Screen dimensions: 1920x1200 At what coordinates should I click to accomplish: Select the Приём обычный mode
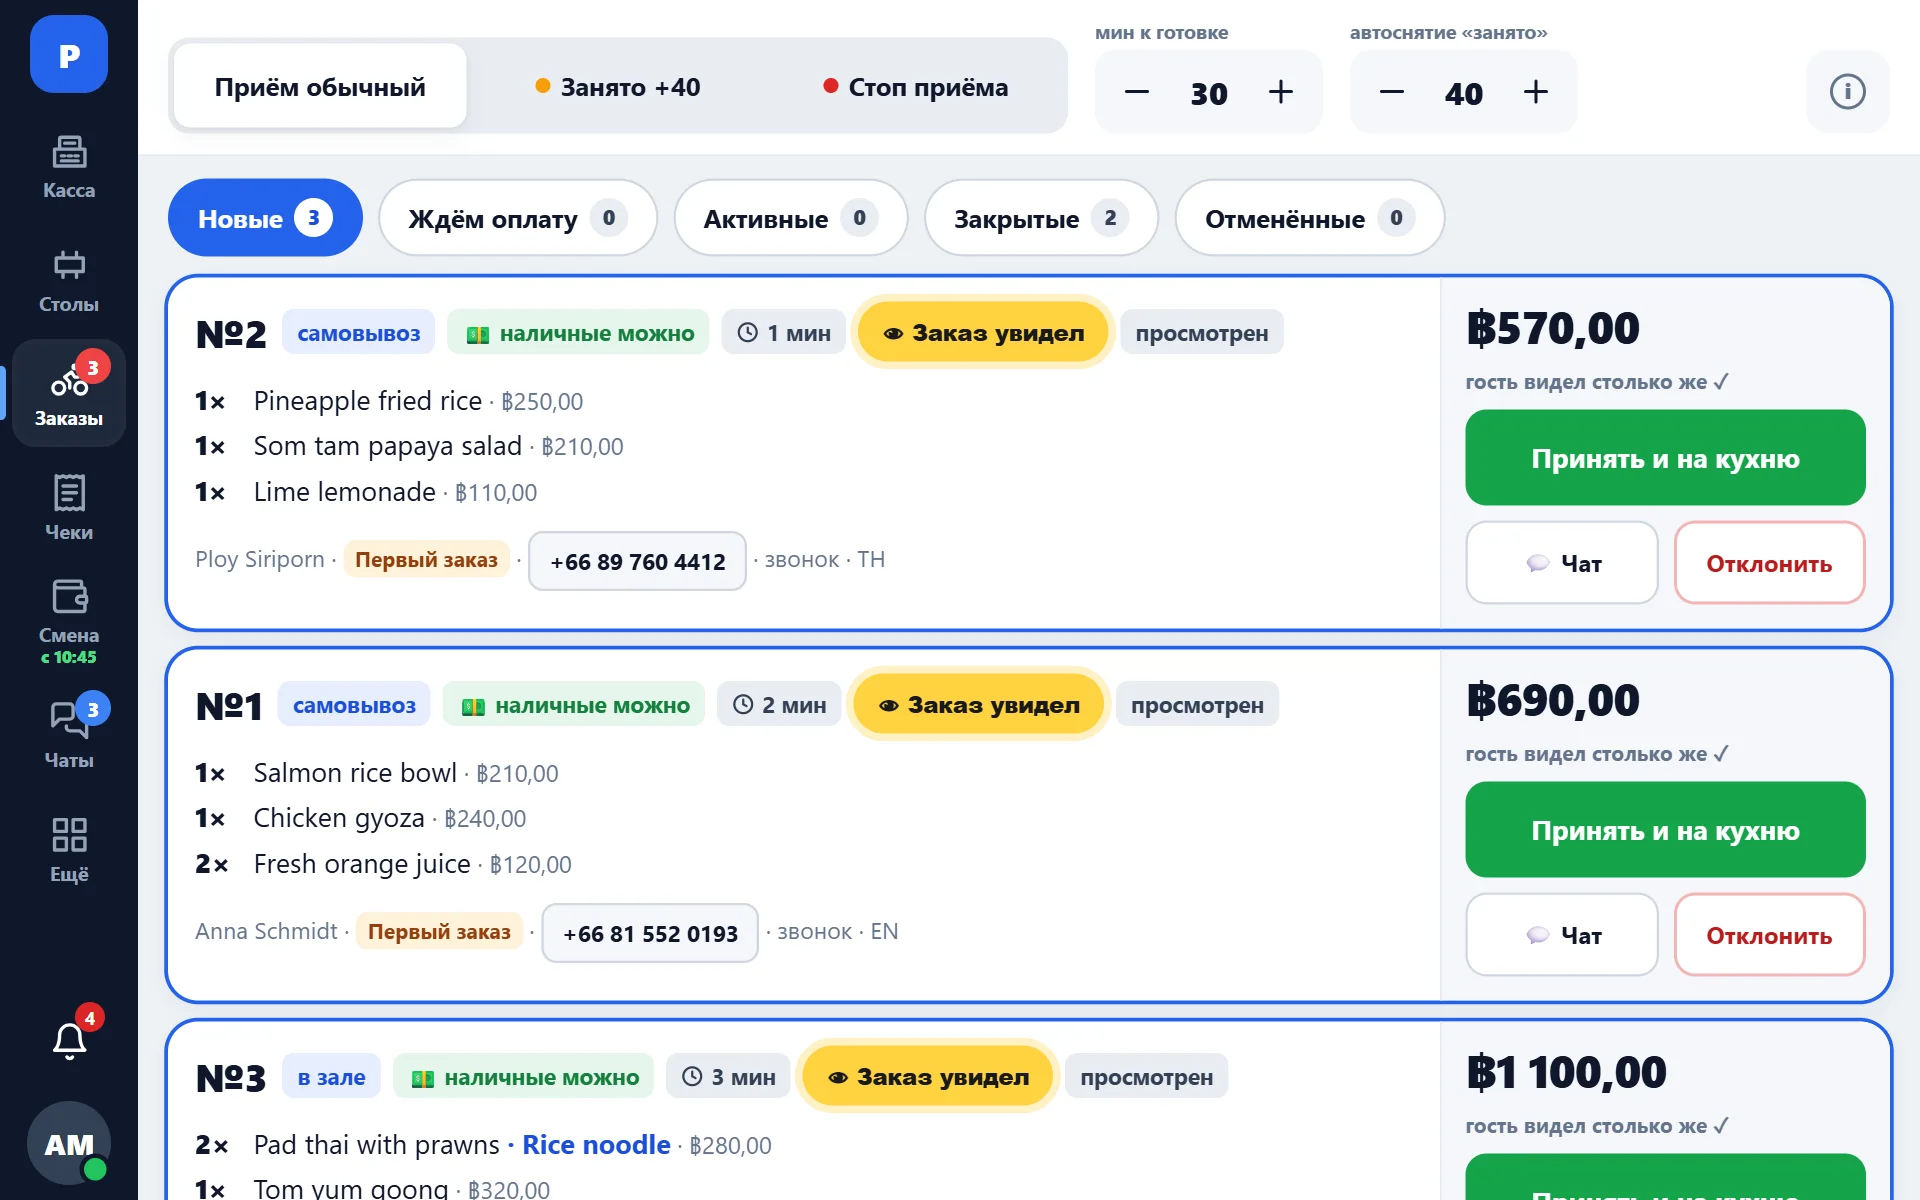coord(320,87)
